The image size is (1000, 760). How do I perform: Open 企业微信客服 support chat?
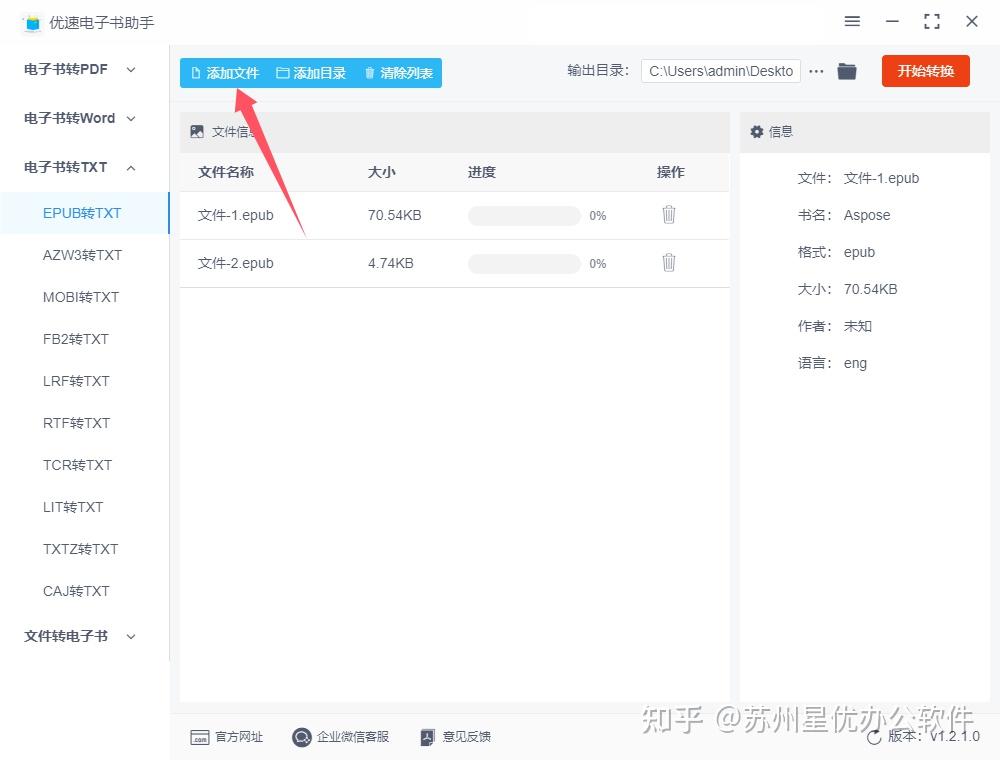tap(341, 737)
